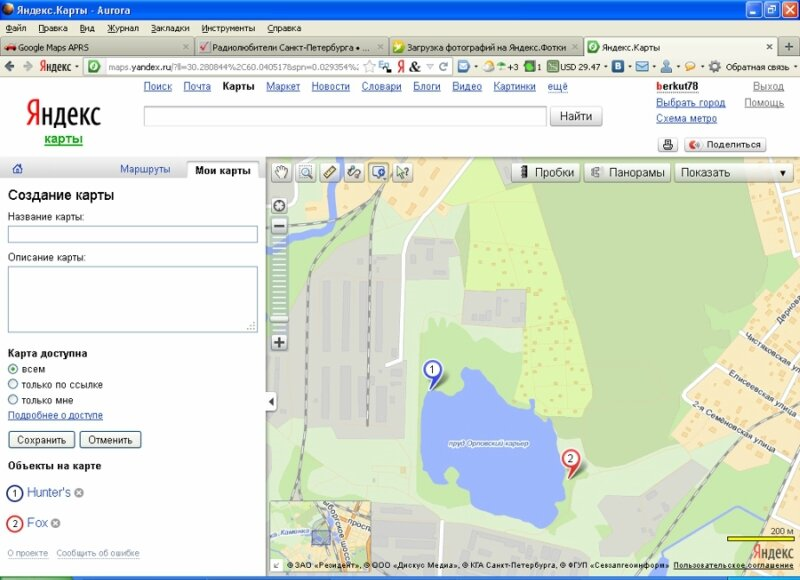Open the 'Схема метро' link

tap(686, 118)
